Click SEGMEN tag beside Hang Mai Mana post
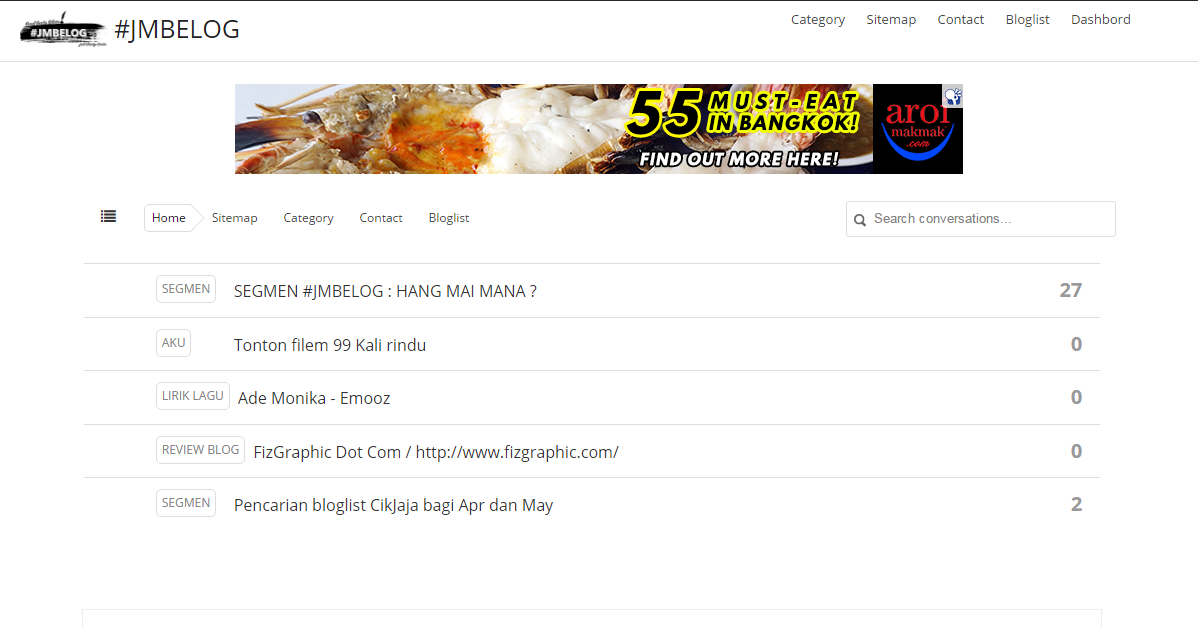The height and width of the screenshot is (628, 1198). [186, 289]
